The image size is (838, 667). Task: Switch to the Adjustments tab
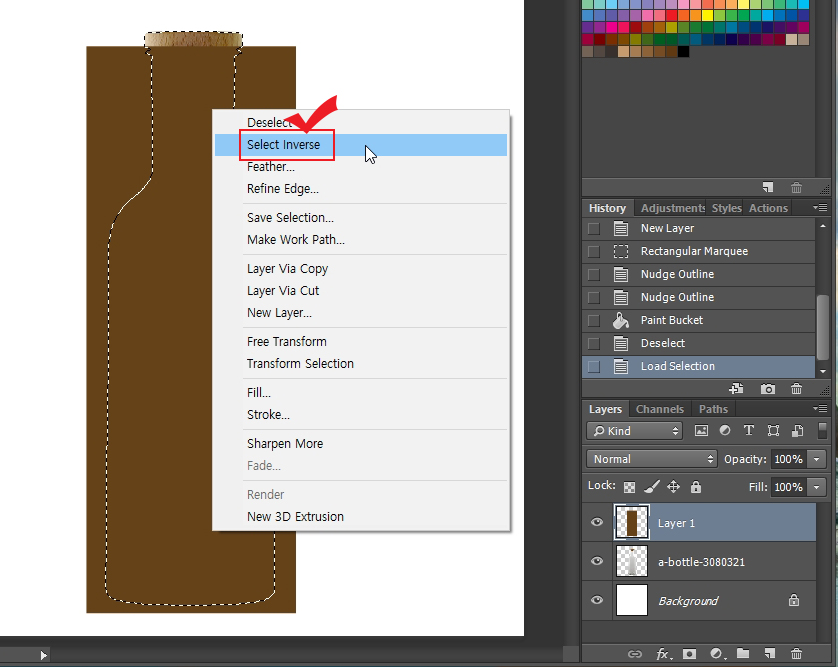pyautogui.click(x=673, y=208)
